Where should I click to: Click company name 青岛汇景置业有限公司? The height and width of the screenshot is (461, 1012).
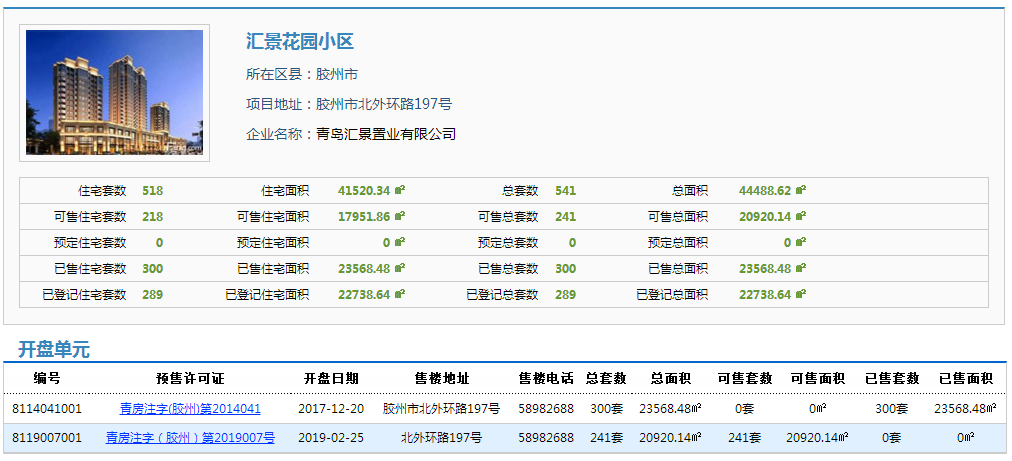click(386, 134)
